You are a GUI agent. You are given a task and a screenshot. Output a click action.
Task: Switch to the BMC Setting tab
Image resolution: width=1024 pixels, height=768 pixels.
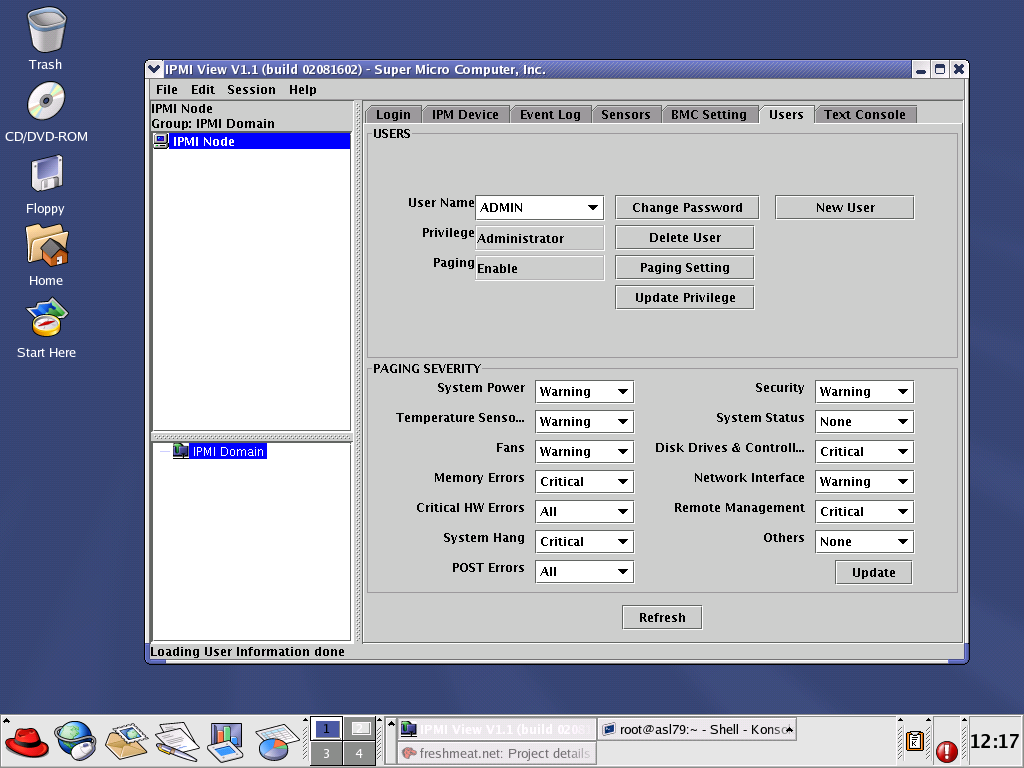[x=709, y=114]
